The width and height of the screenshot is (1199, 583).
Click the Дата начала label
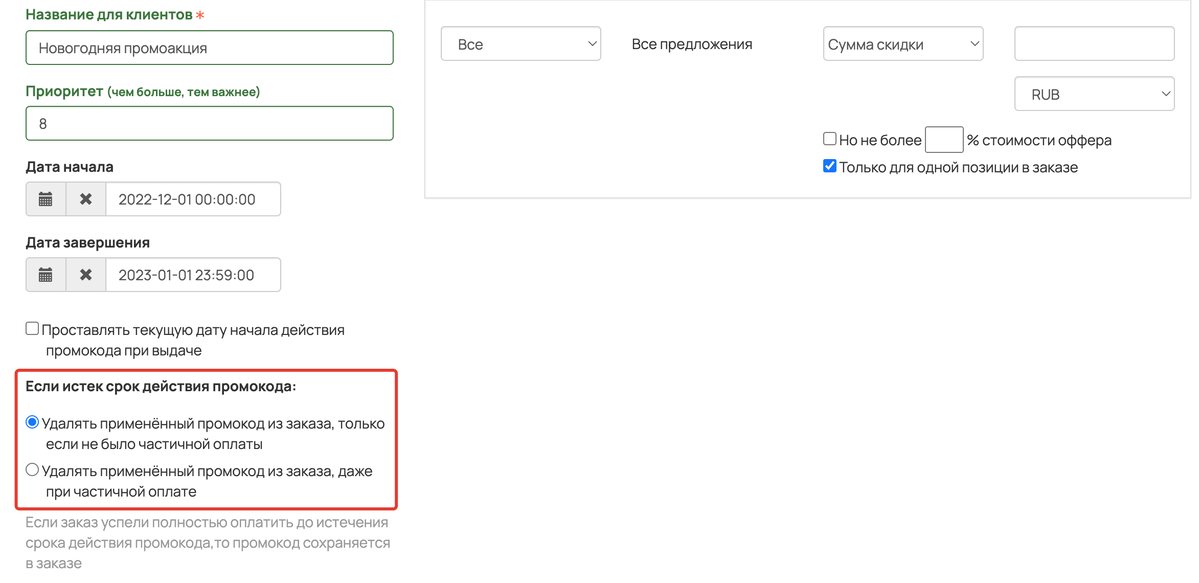[70, 166]
